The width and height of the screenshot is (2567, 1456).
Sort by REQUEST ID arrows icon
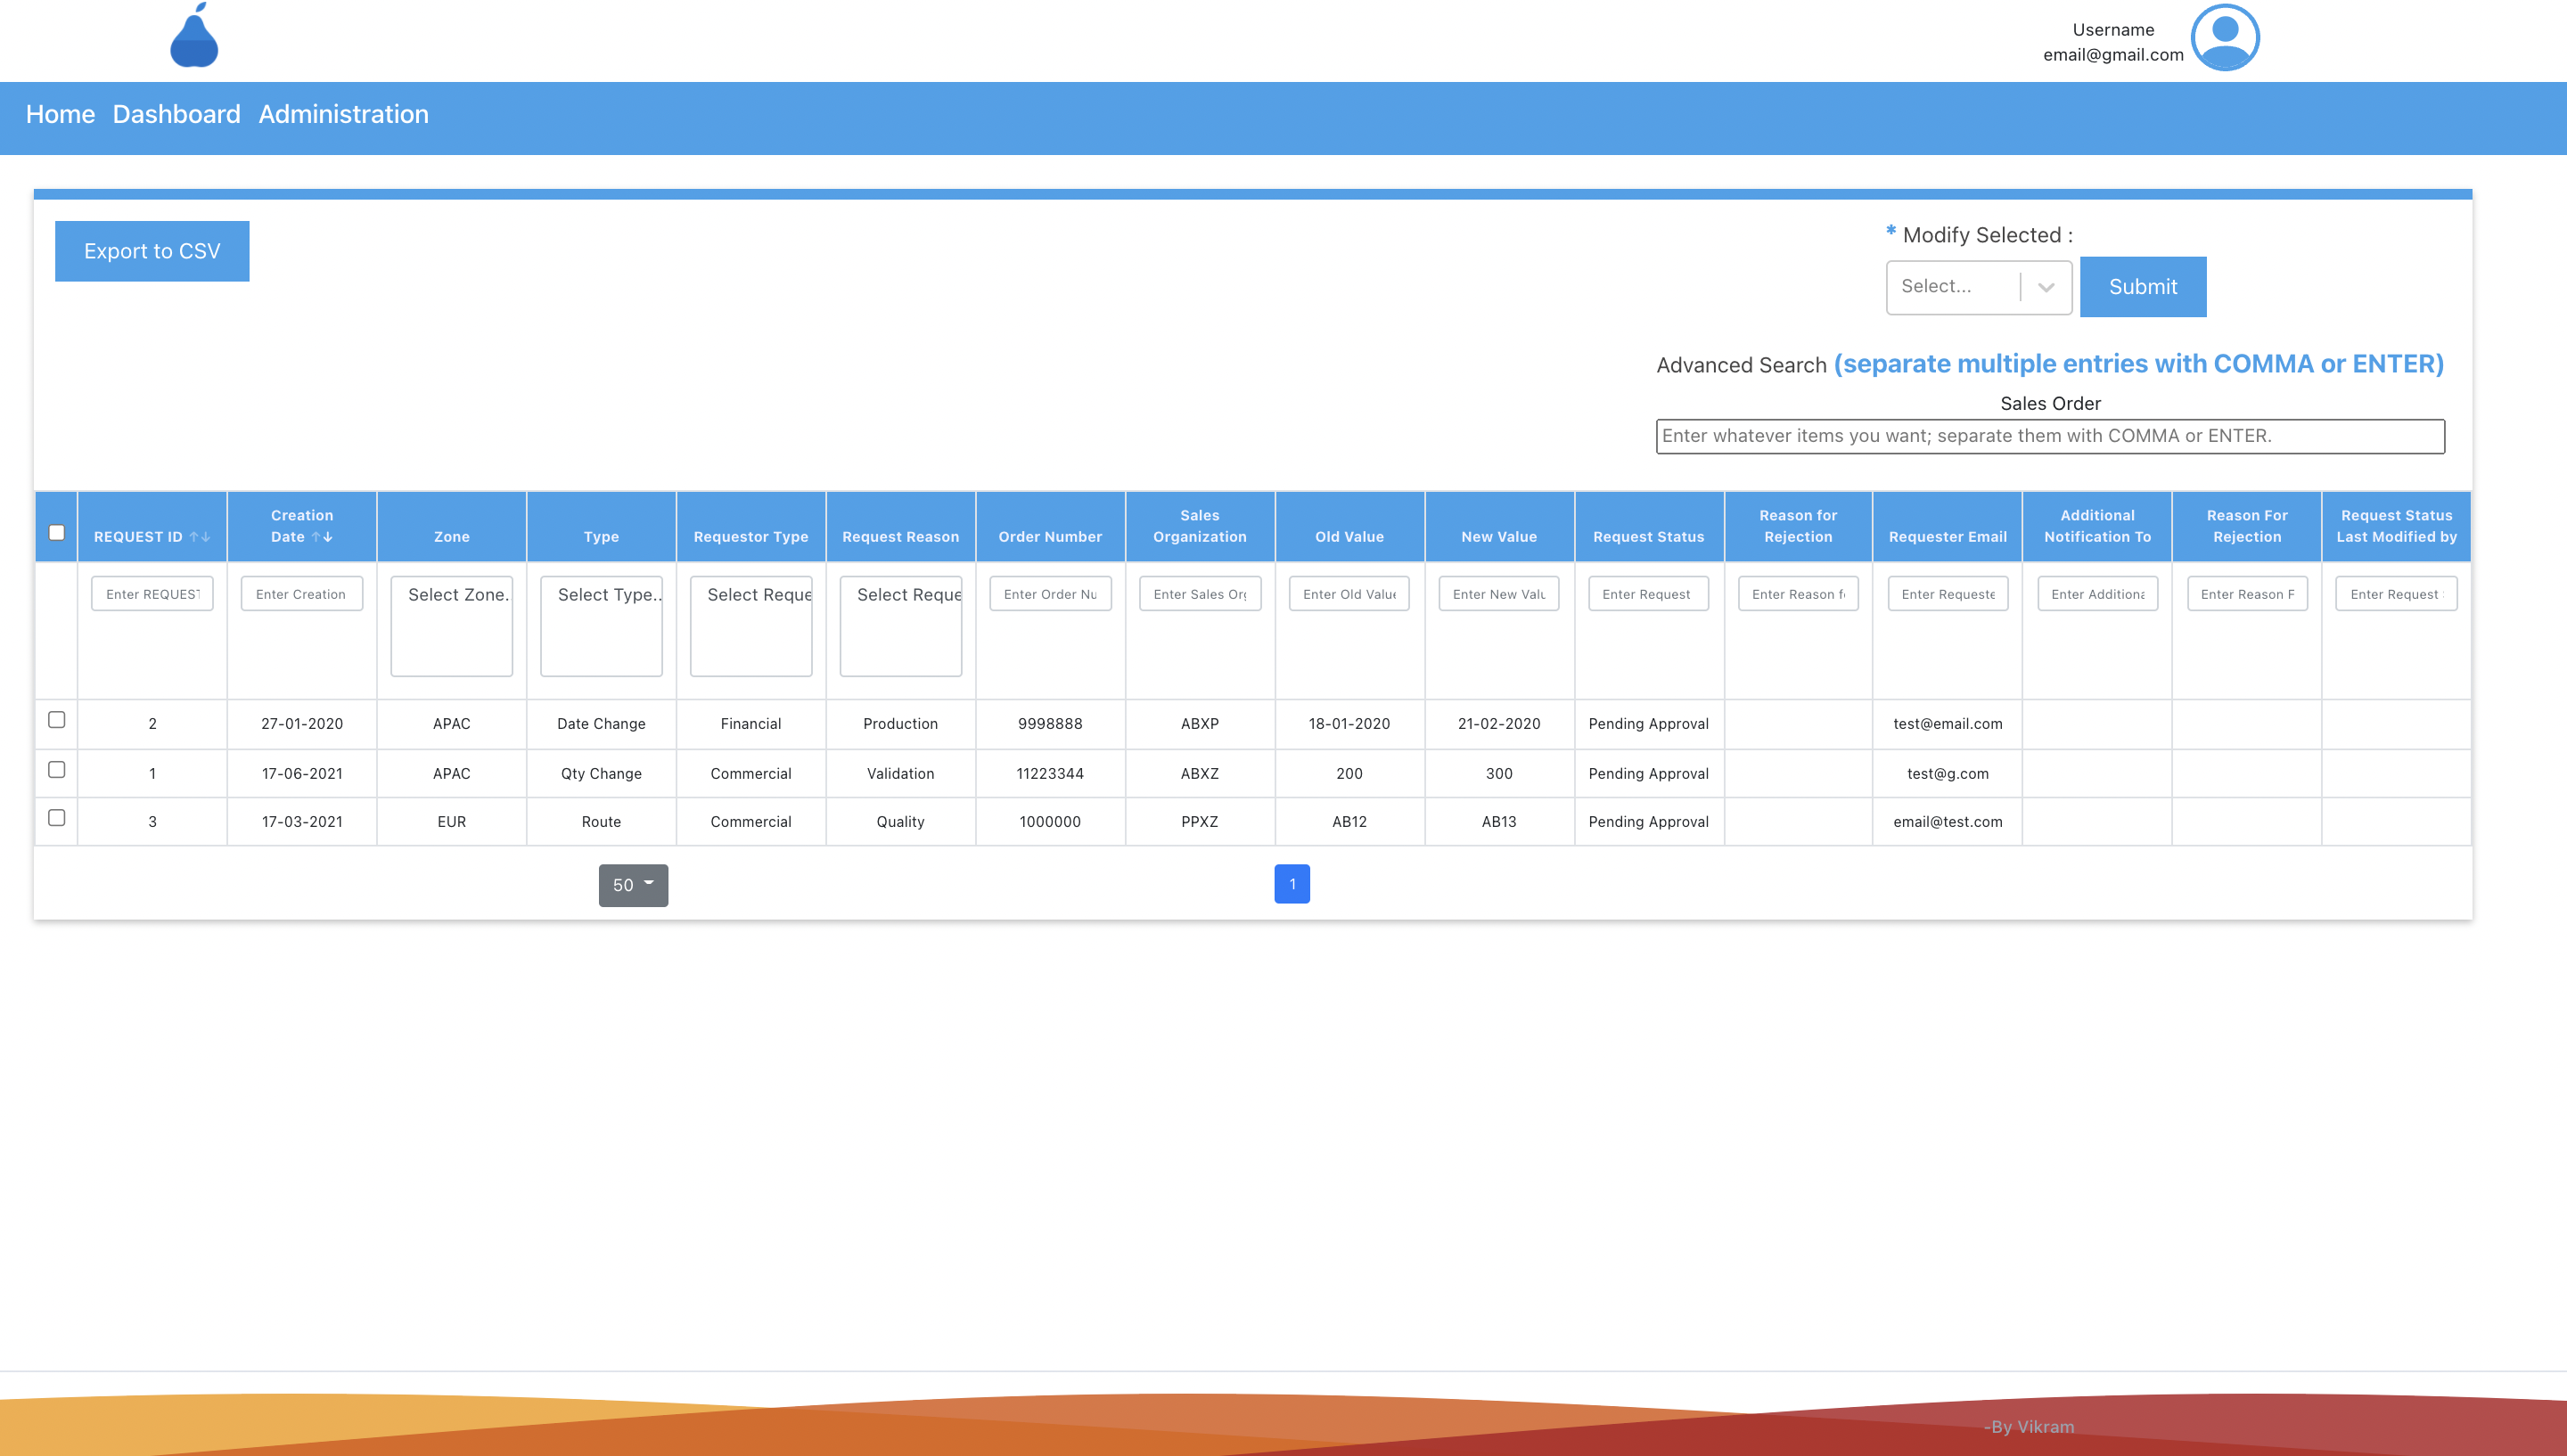pyautogui.click(x=200, y=537)
